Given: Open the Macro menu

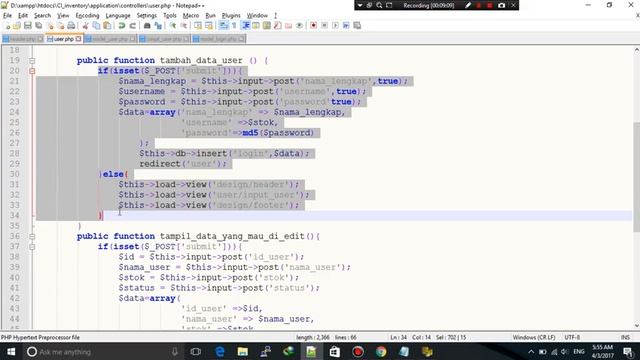Looking at the screenshot, I should 191,16.
